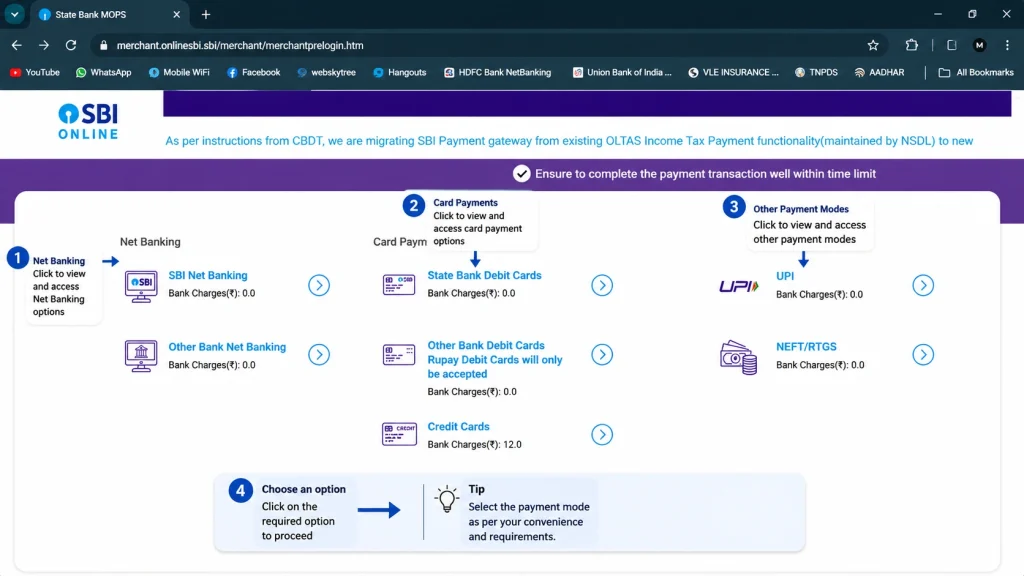Viewport: 1024px width, 576px height.
Task: Click the SBI Online logo
Action: [x=88, y=121]
